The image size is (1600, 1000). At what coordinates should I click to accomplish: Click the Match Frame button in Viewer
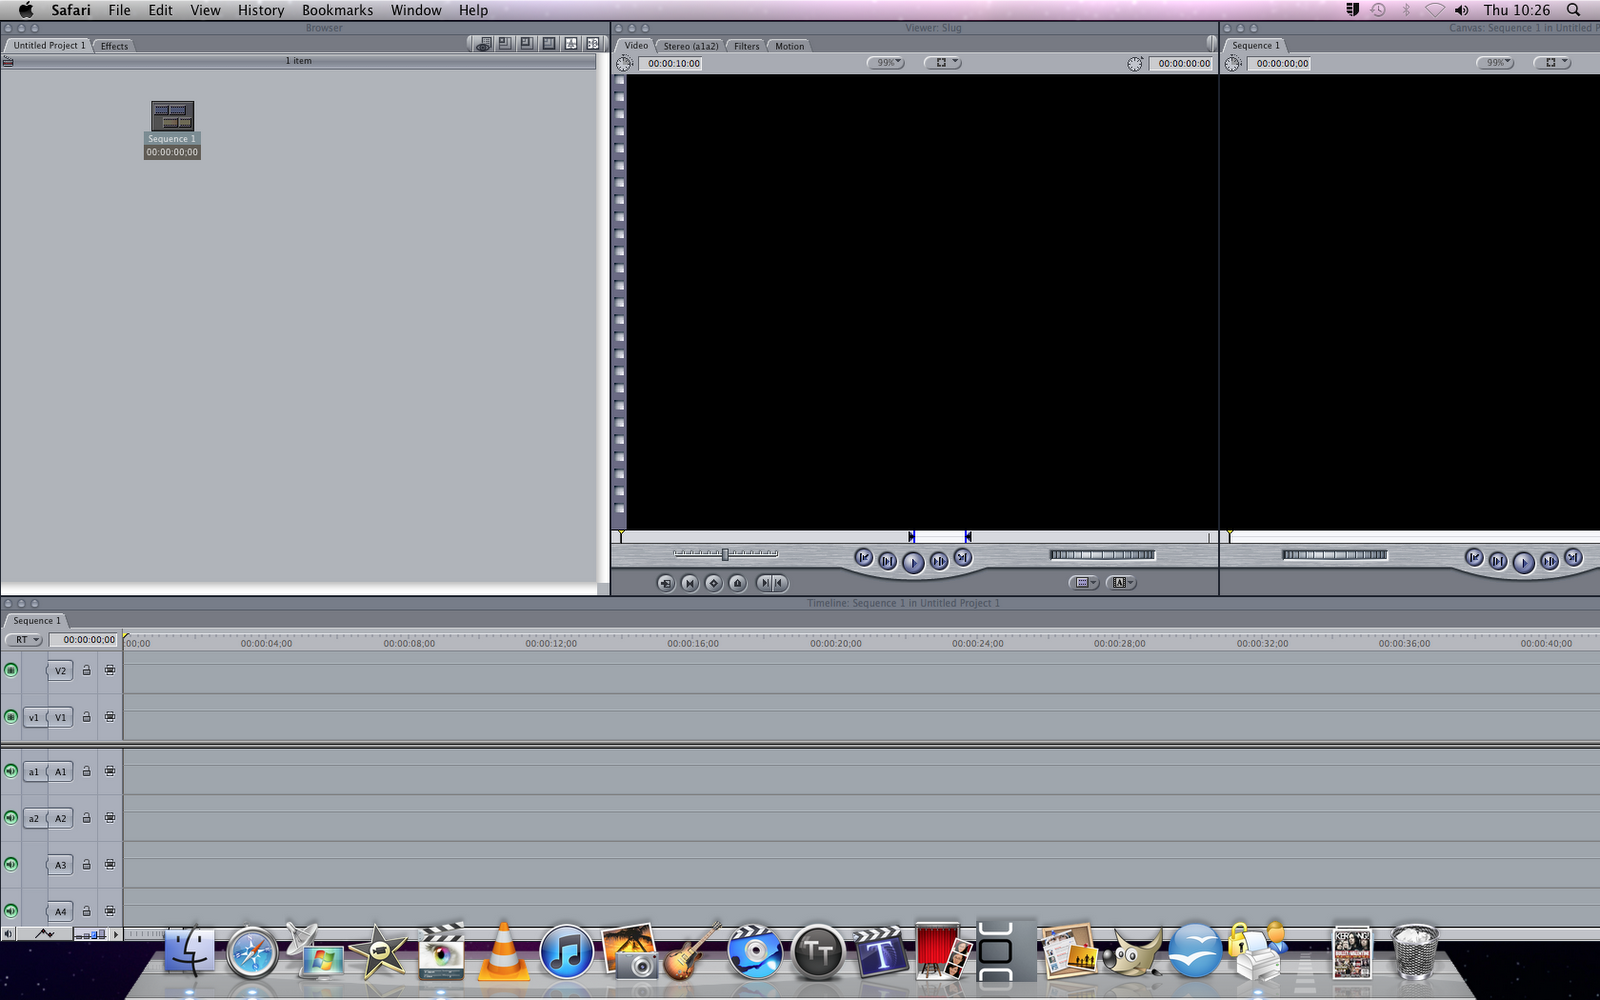pos(666,583)
